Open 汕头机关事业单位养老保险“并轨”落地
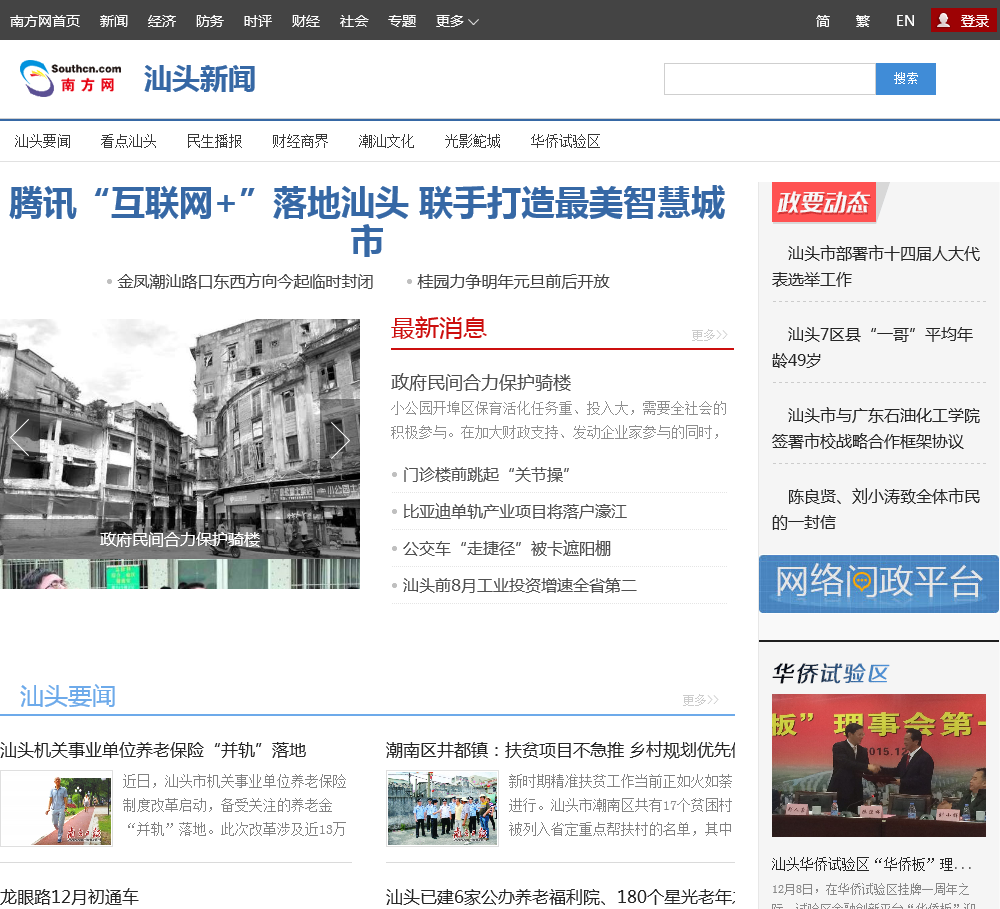1000x909 pixels. 153,750
